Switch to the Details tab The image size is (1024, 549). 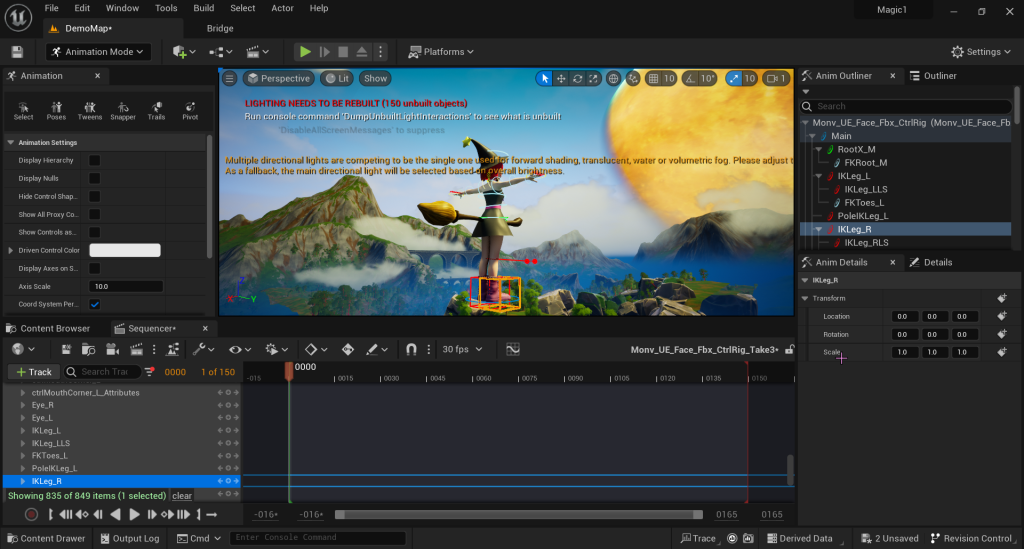pyautogui.click(x=931, y=262)
